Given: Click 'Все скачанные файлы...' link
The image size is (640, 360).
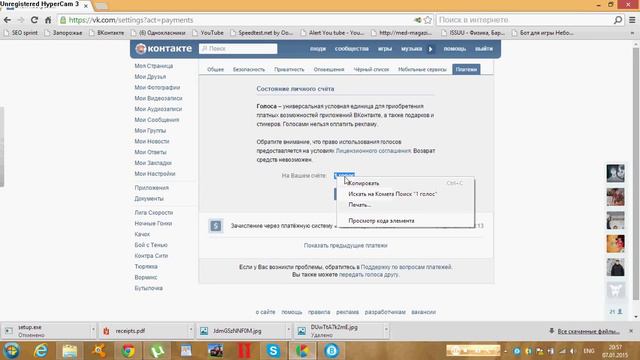Looking at the screenshot, I should pos(588,331).
